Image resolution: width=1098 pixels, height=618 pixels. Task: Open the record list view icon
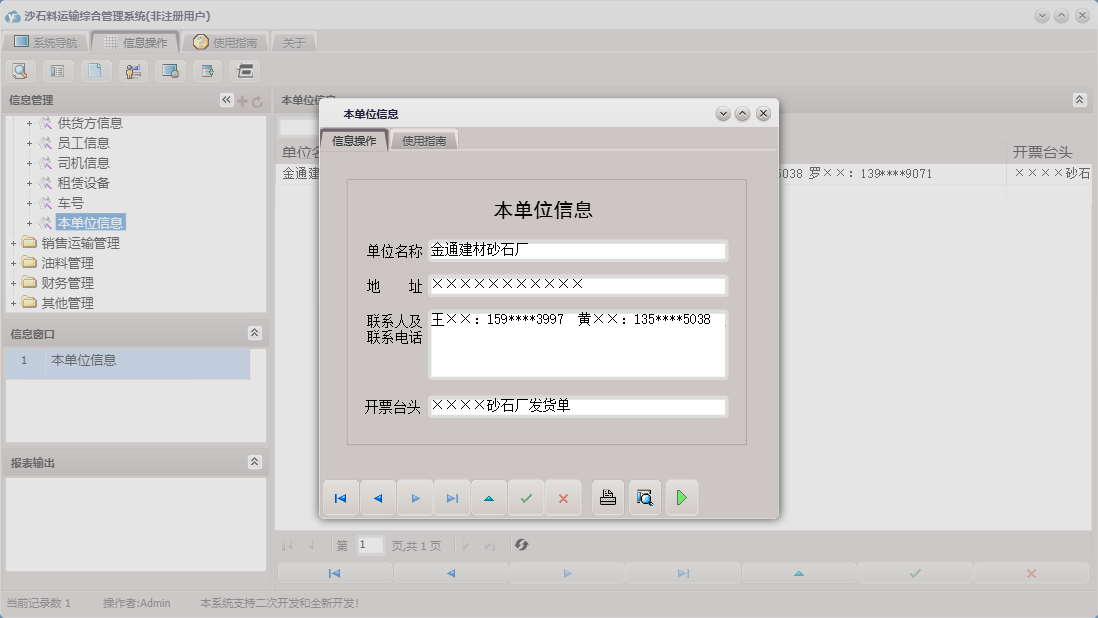pos(58,71)
